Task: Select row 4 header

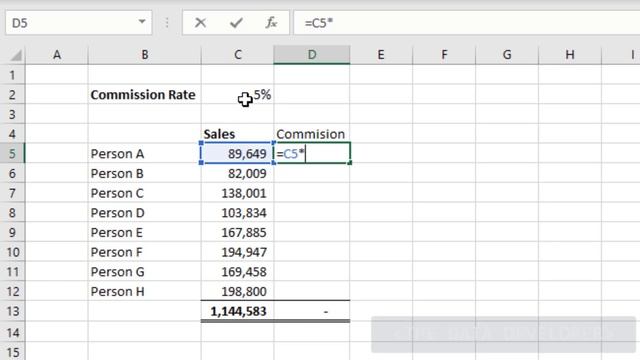Action: click(12, 134)
